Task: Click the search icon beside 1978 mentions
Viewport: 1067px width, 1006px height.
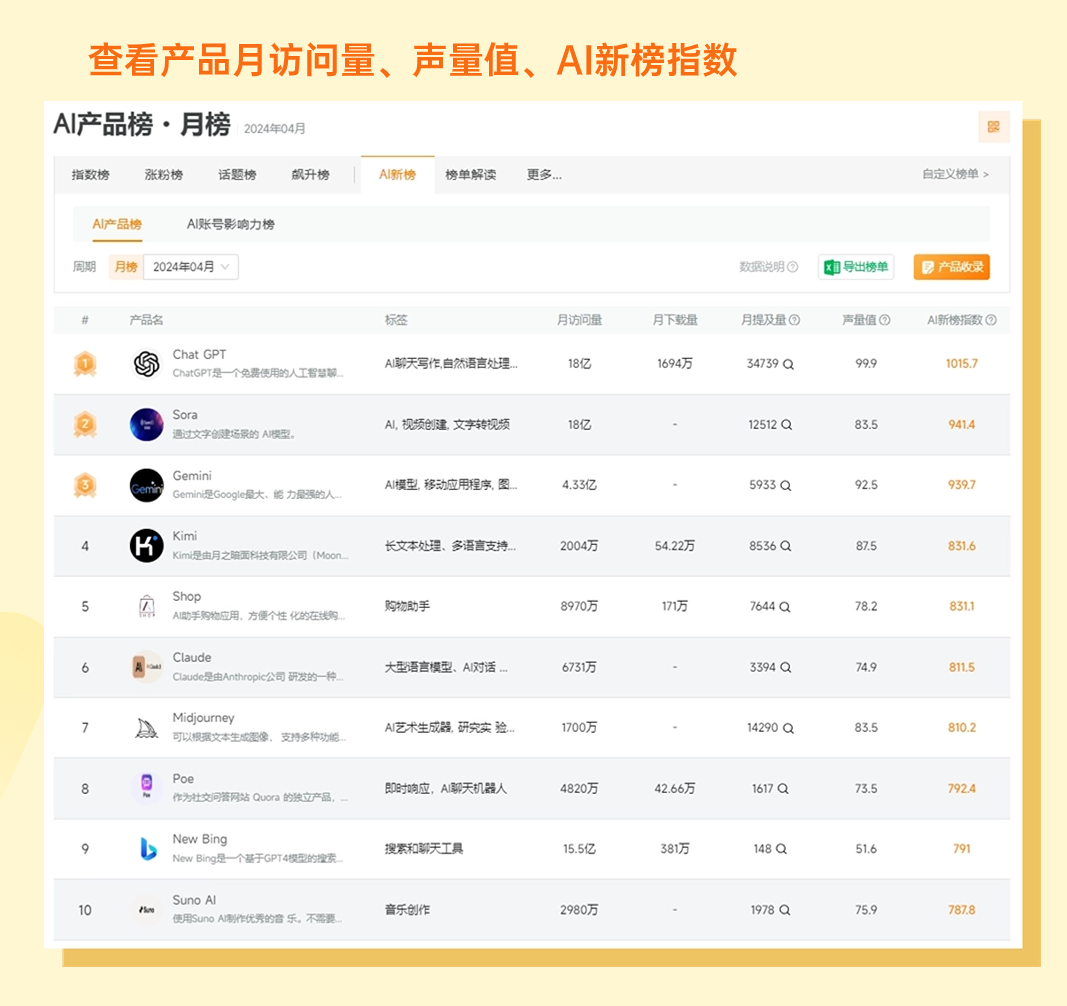Action: click(785, 909)
